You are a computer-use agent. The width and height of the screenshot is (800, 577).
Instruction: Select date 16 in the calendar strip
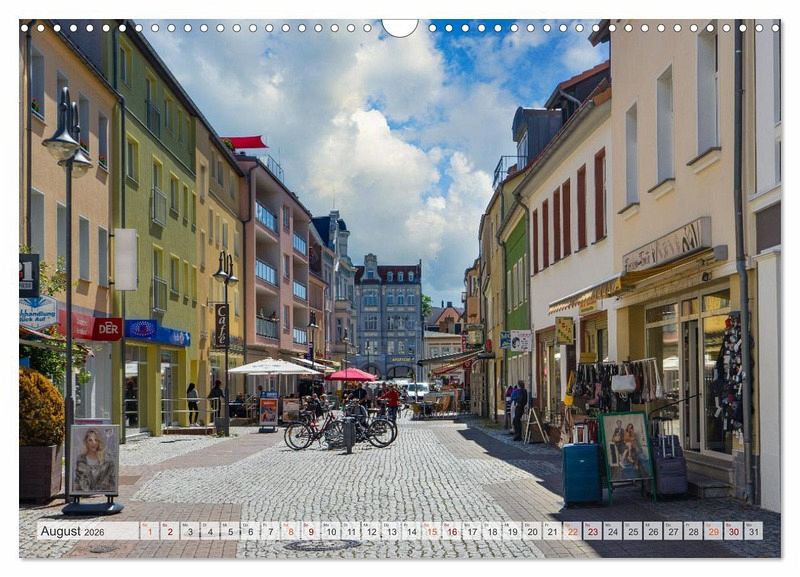(x=453, y=531)
